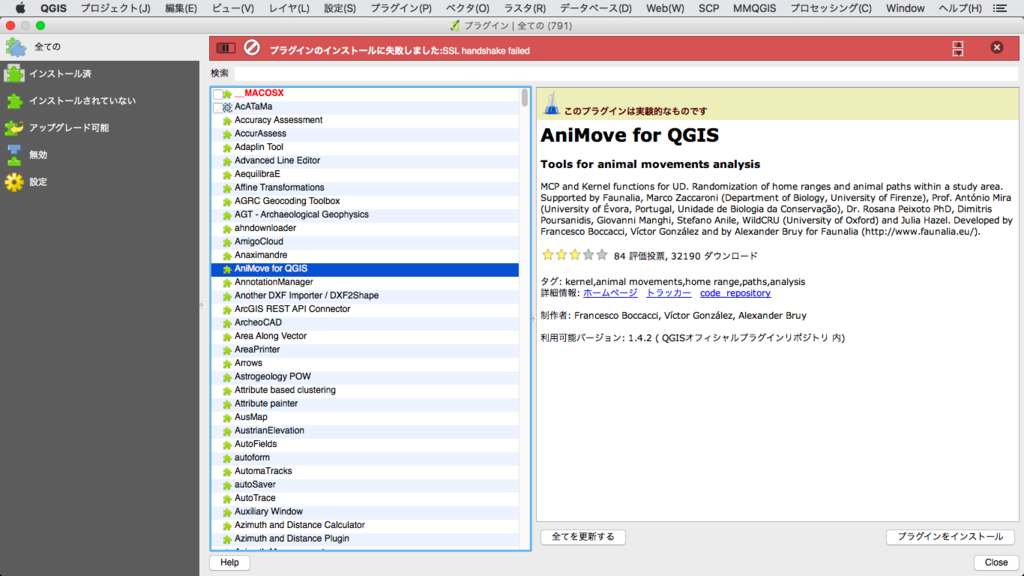1024x576 pixels.
Task: Open the トラッカー link
Action: (x=668, y=293)
